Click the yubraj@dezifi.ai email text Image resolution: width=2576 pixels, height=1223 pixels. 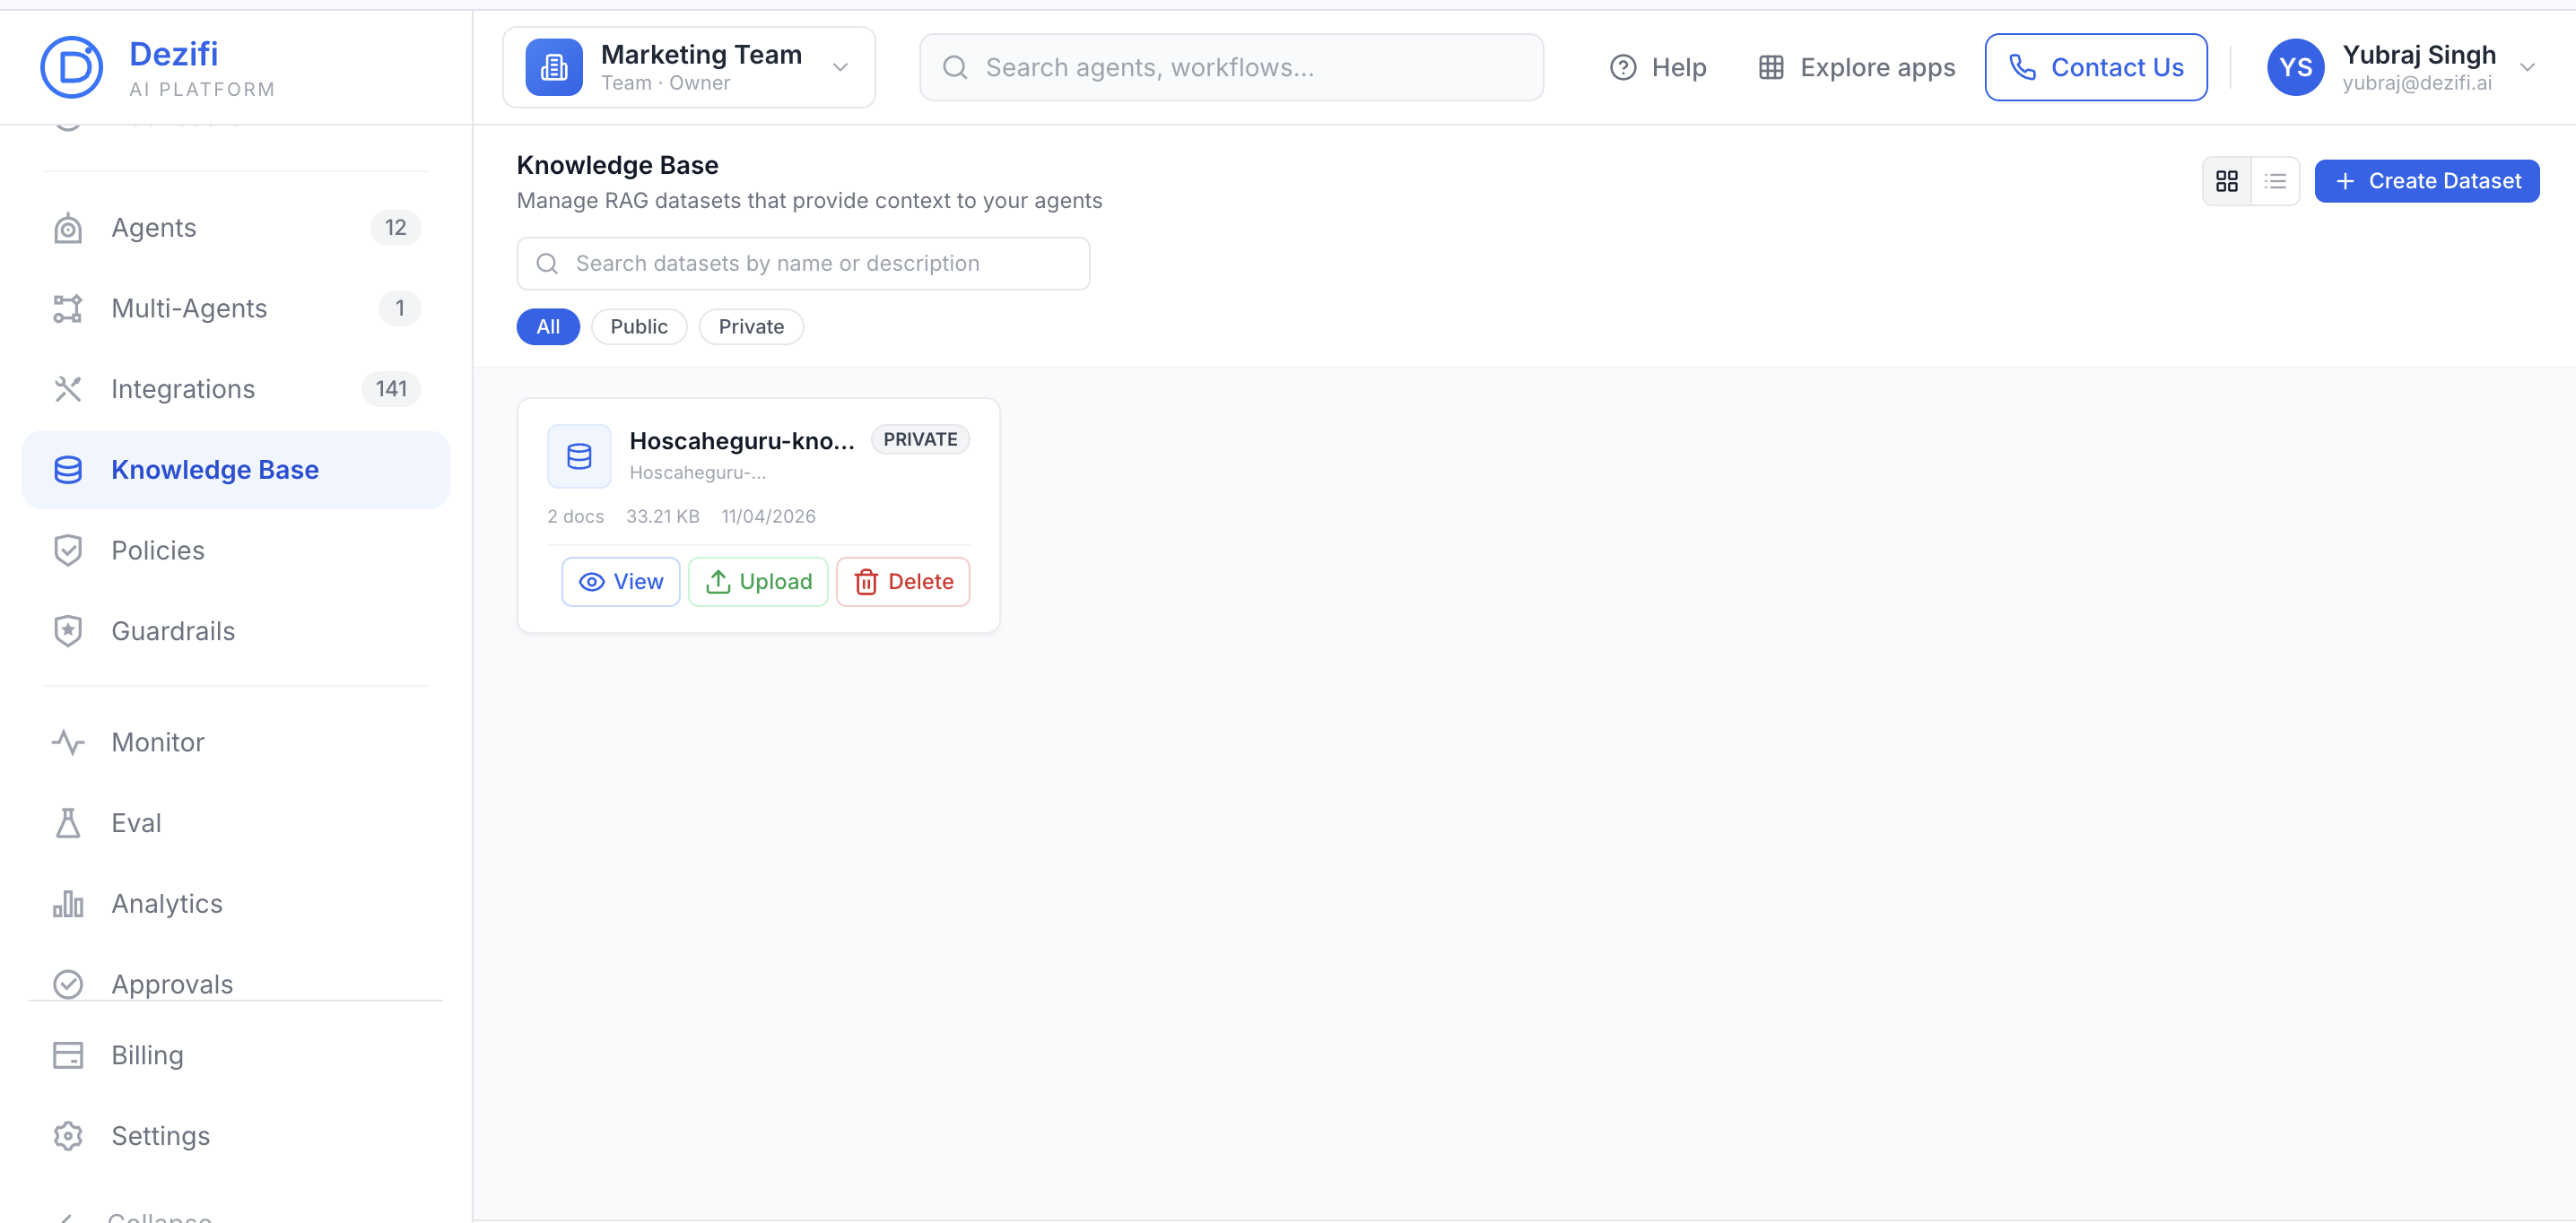pyautogui.click(x=2417, y=84)
